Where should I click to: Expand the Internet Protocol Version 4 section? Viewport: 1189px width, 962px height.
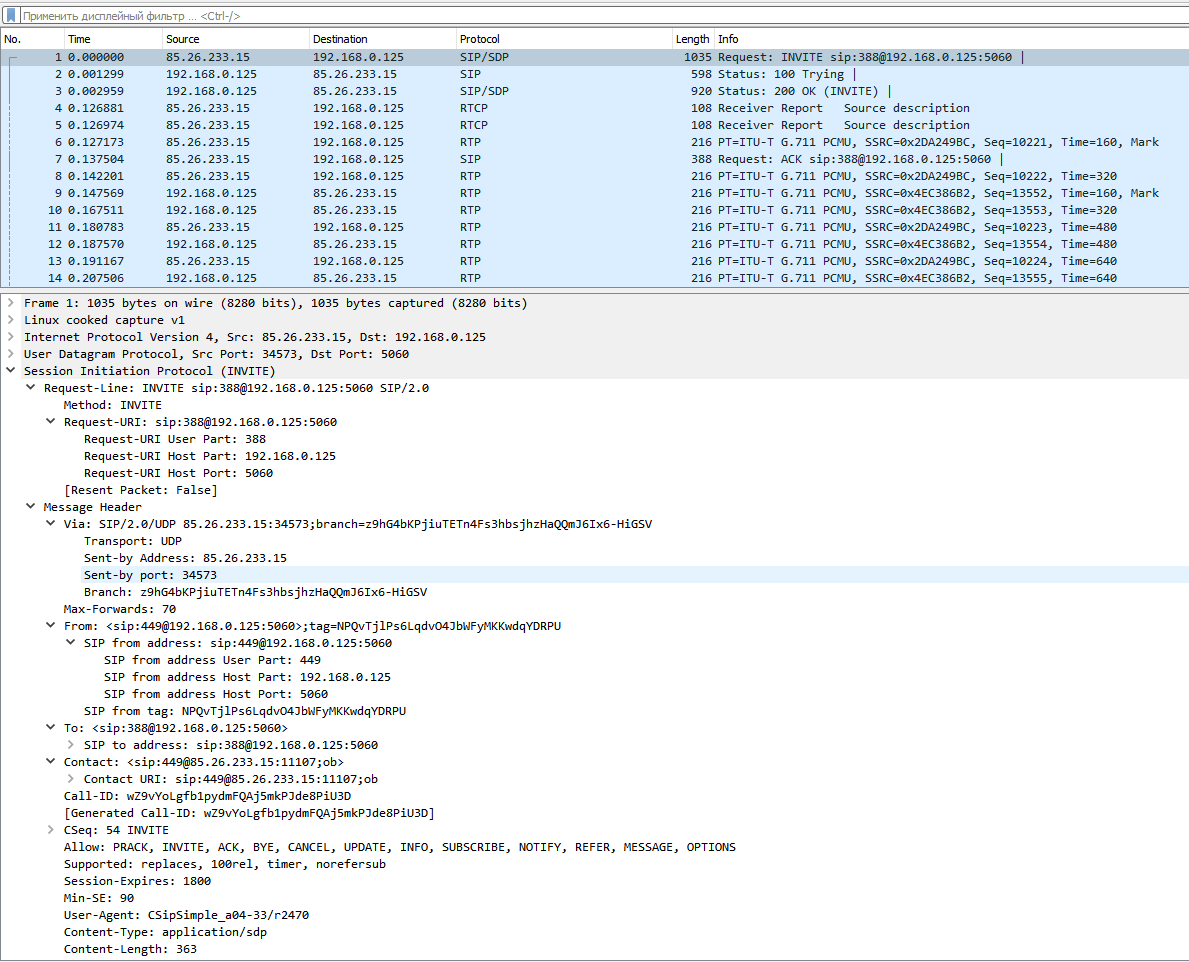click(x=10, y=337)
